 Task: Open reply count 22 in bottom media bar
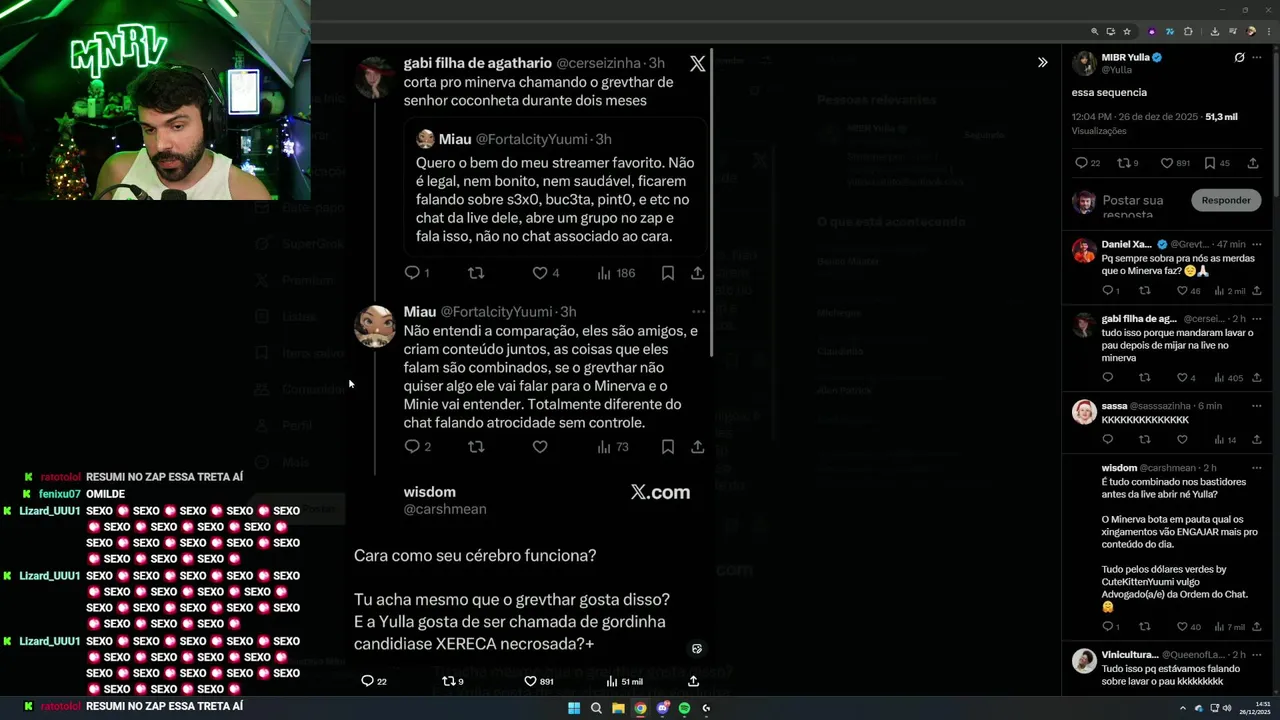373,681
